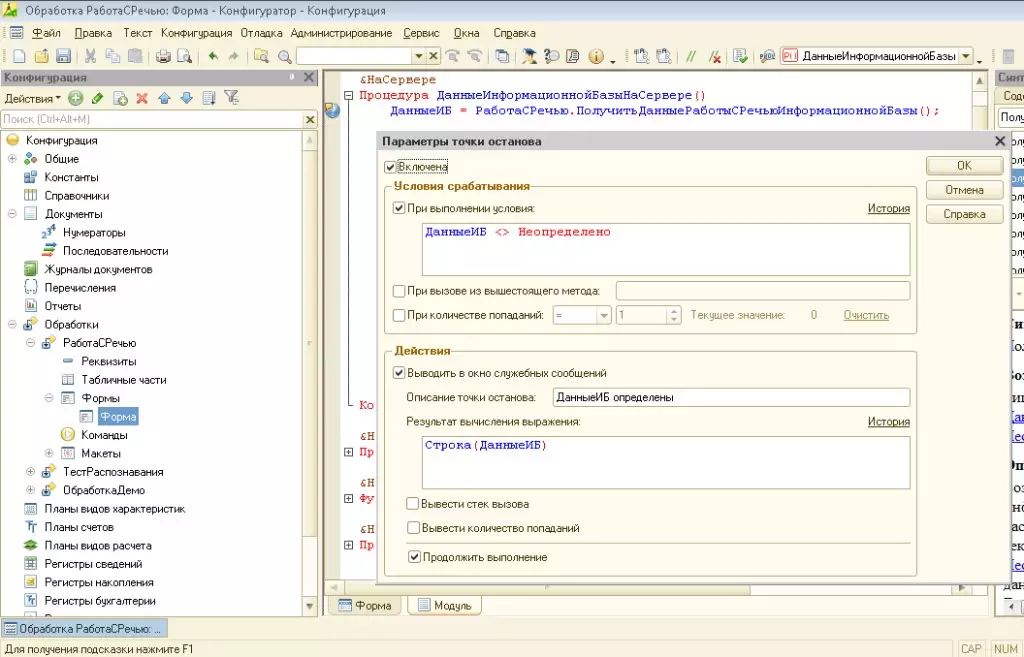Screen dimensions: 1024x657
Task: Enable the Вывести стек вызова checkbox
Action: (x=413, y=504)
